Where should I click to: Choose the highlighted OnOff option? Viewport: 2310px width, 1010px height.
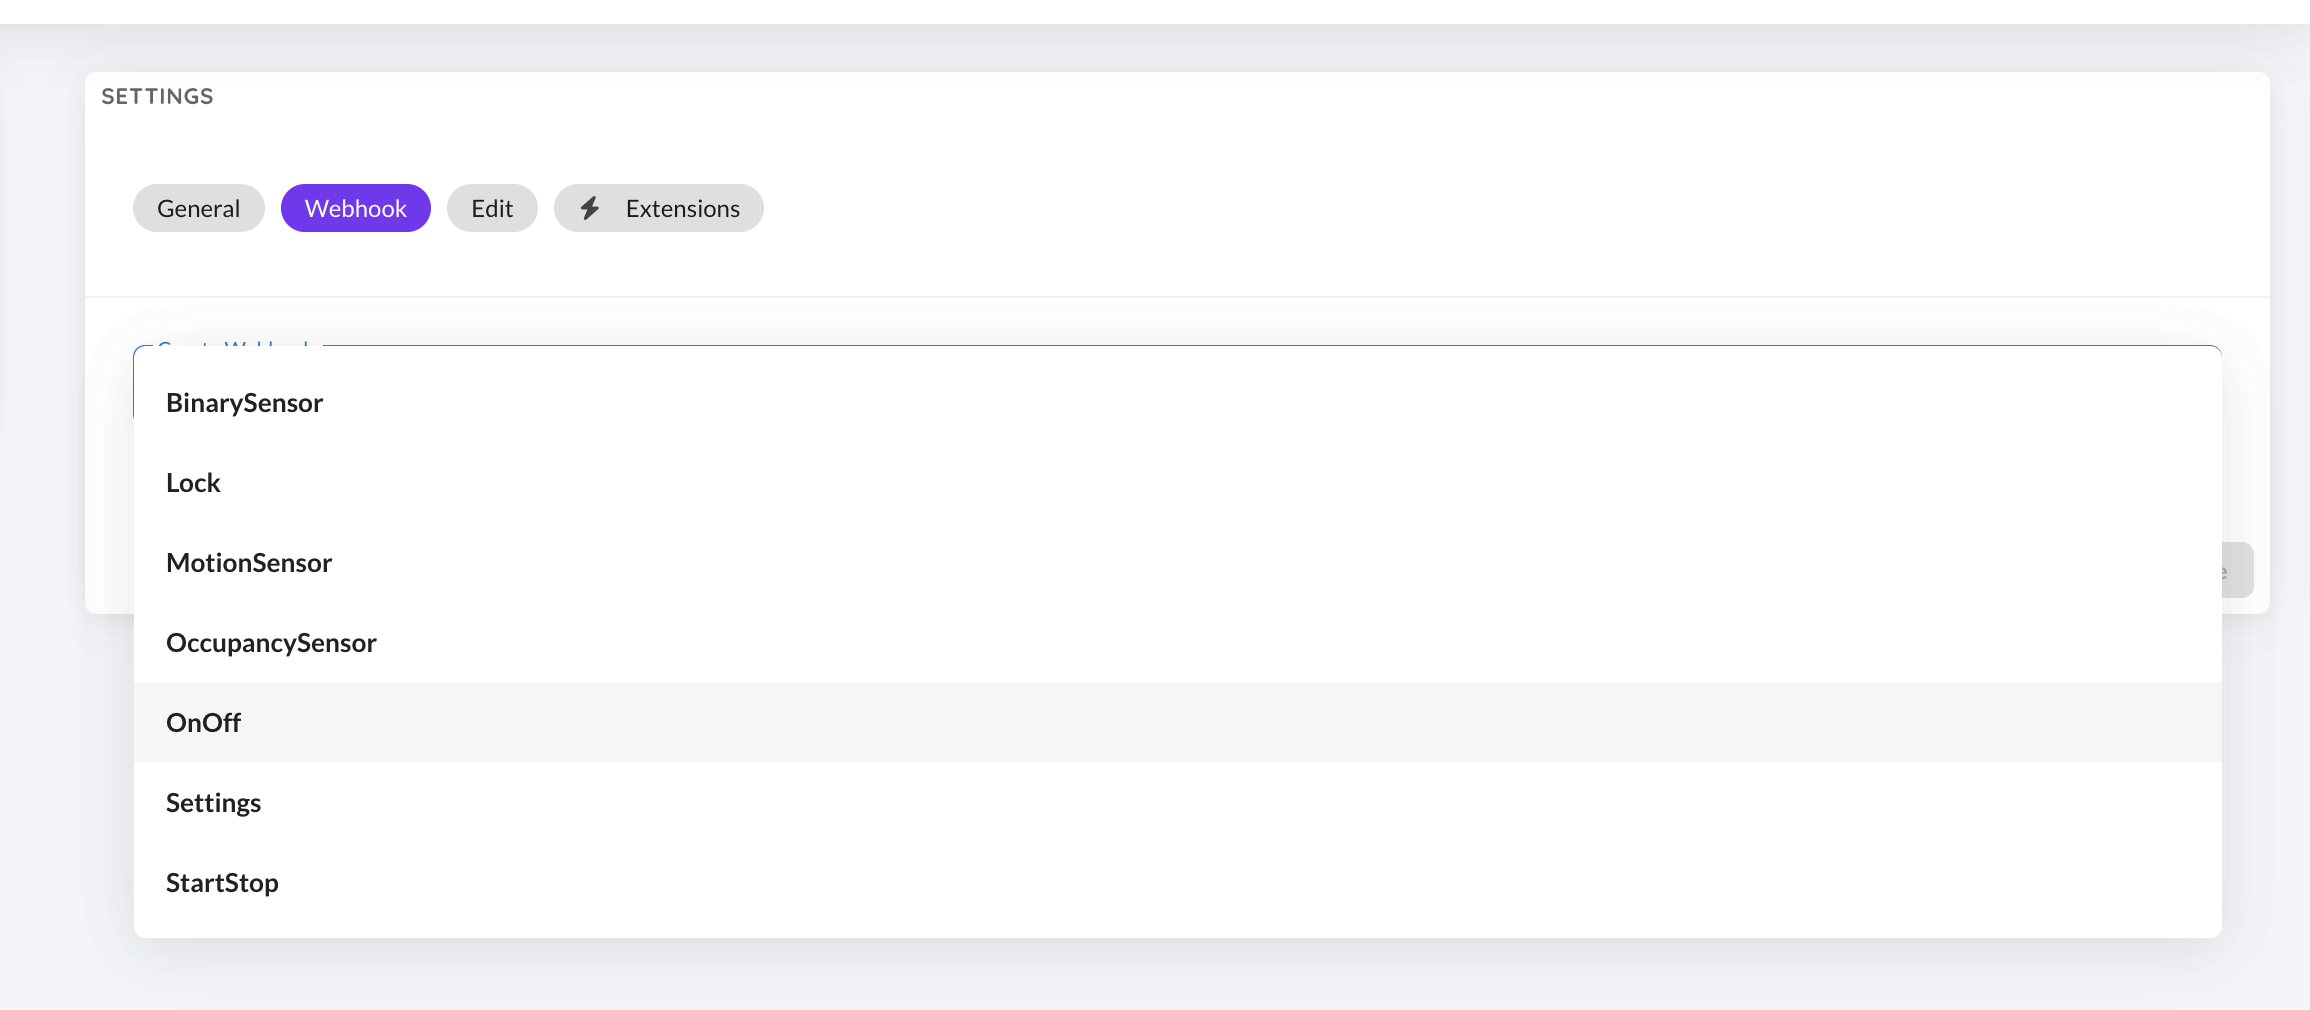pos(203,722)
